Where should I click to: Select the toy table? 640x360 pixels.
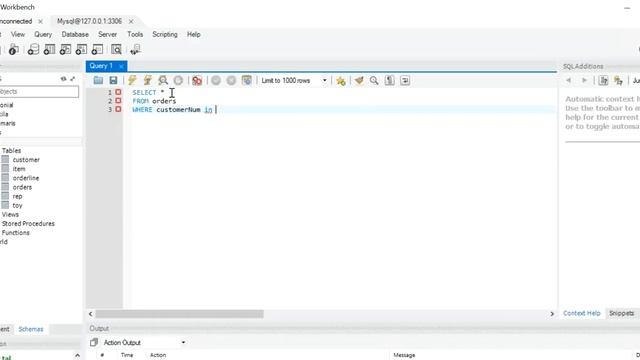coord(17,205)
